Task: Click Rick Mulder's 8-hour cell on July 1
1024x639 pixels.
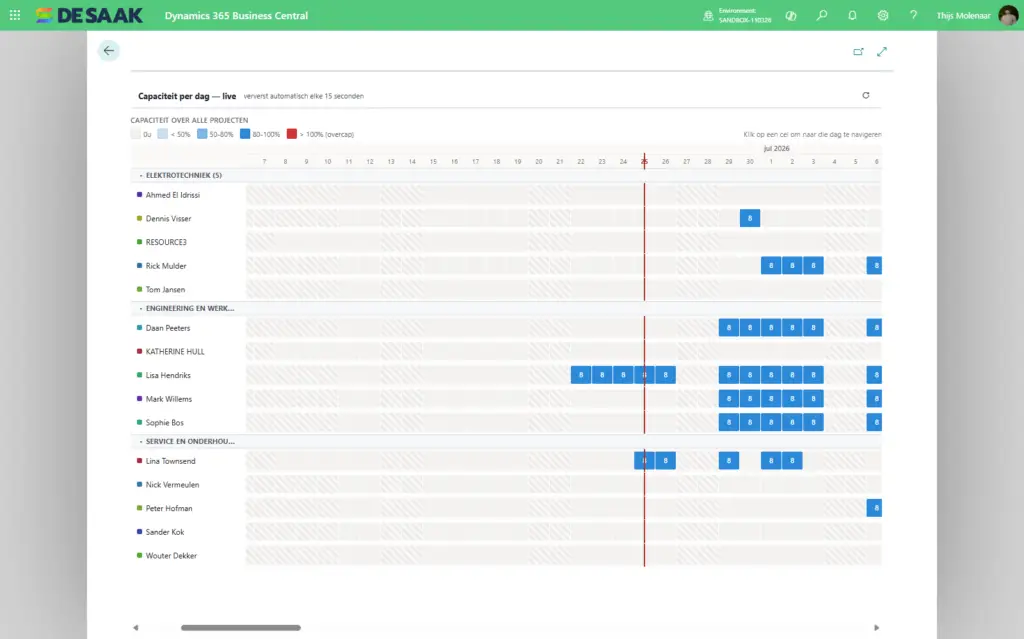Action: [771, 265]
